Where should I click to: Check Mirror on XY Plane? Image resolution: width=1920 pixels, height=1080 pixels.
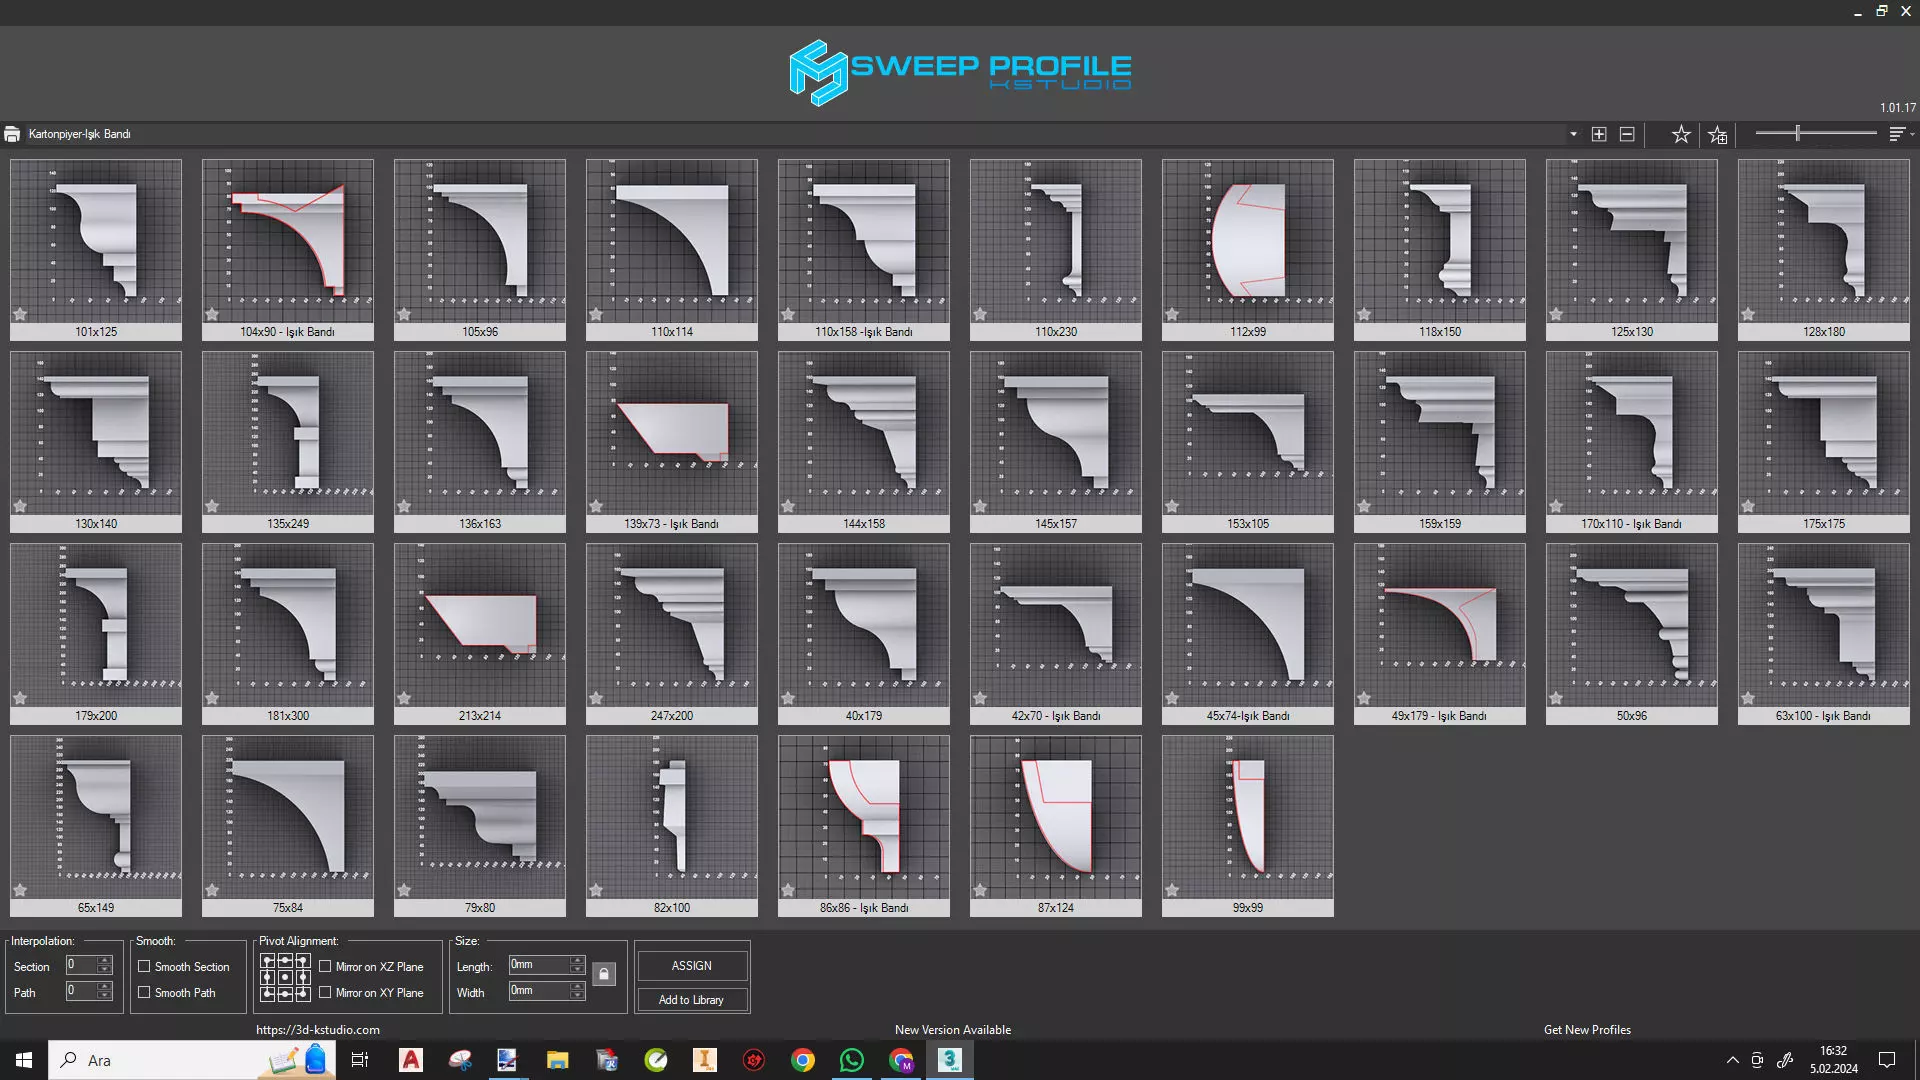click(325, 992)
